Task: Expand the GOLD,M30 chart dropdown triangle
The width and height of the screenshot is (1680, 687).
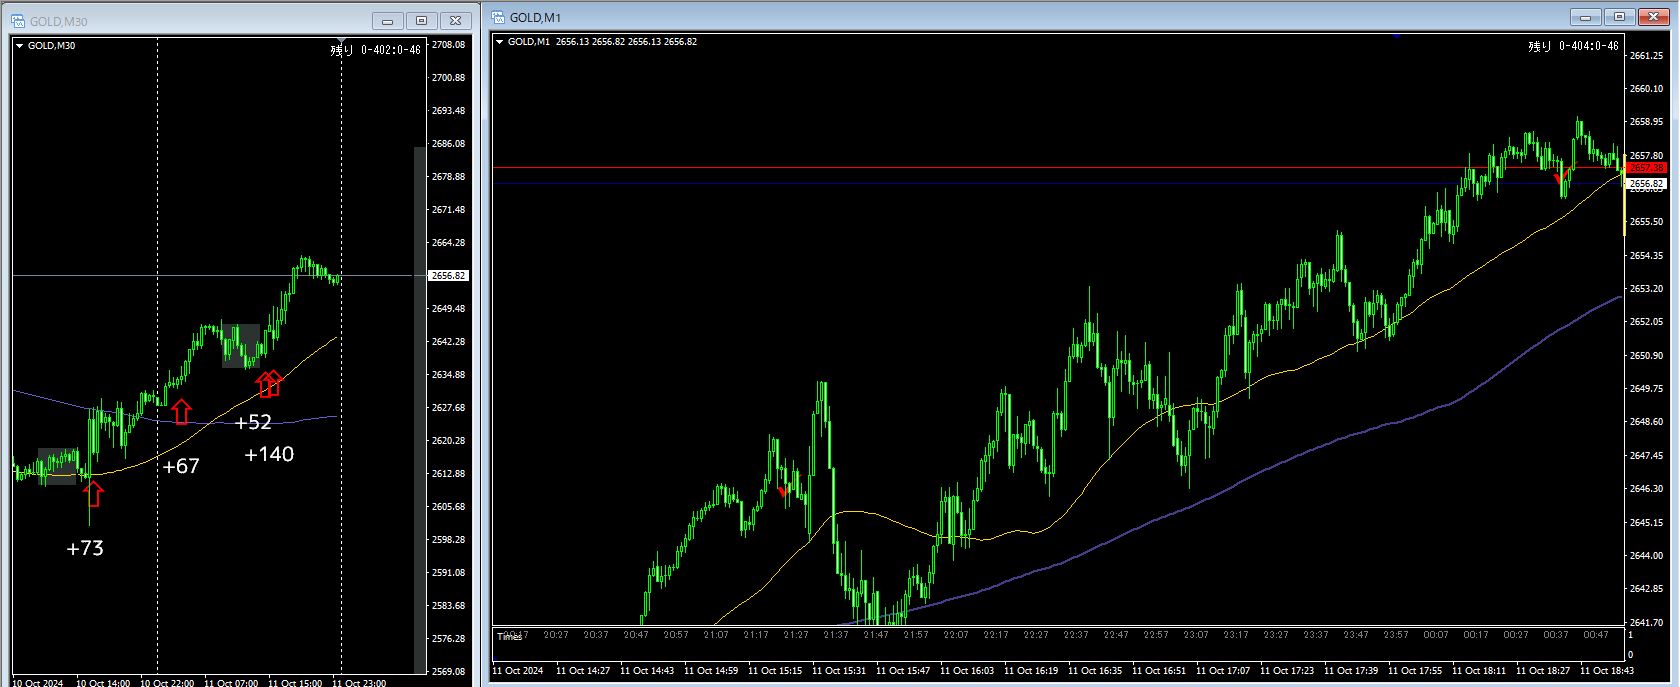Action: point(19,46)
